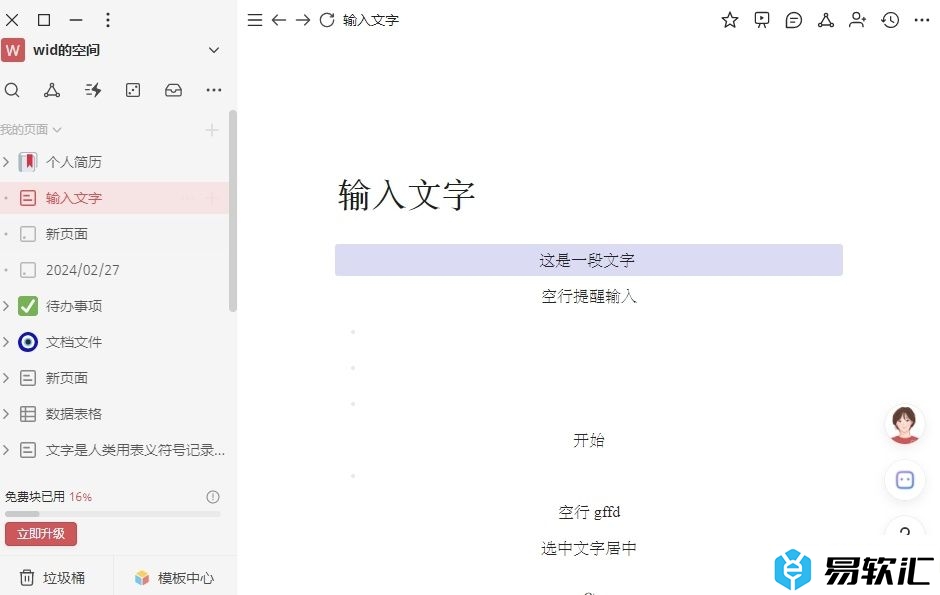The image size is (940, 595).
Task: Click the 空行提醒输入 line
Action: tap(589, 296)
